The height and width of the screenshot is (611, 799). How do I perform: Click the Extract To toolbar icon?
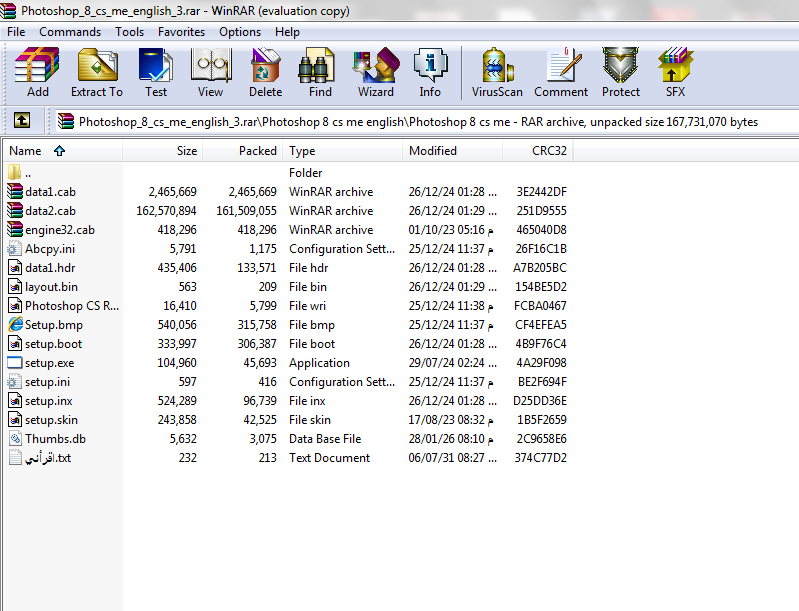(97, 72)
